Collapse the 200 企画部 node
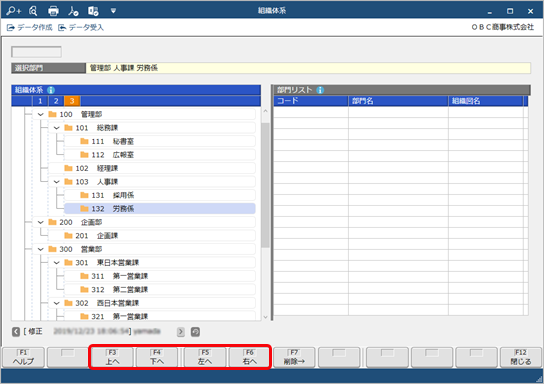 click(x=41, y=222)
